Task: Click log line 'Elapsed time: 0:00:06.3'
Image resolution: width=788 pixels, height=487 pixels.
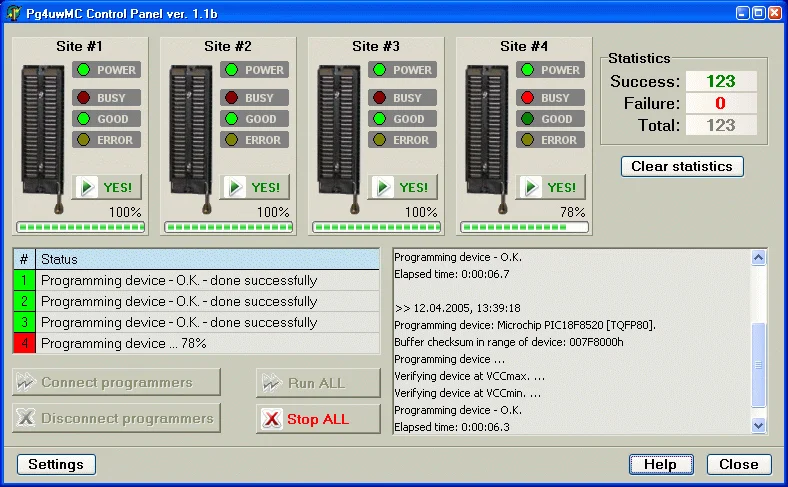Action: pos(452,427)
